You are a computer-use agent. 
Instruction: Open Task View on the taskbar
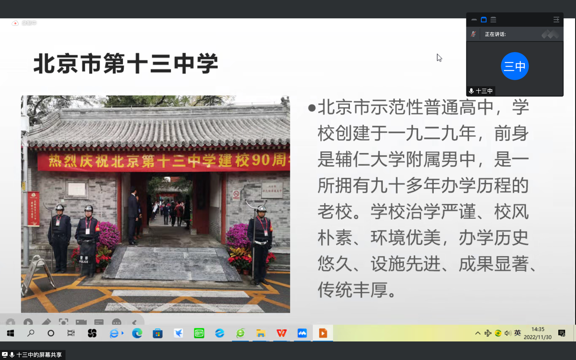click(71, 333)
